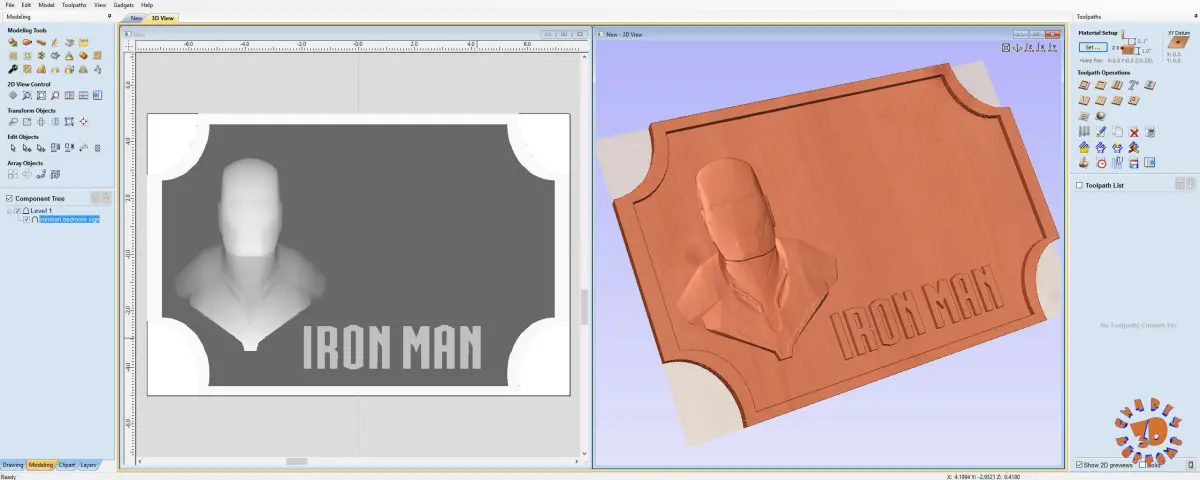Pin toggle for the Modeling panel
The width and height of the screenshot is (1200, 480).
(108, 17)
